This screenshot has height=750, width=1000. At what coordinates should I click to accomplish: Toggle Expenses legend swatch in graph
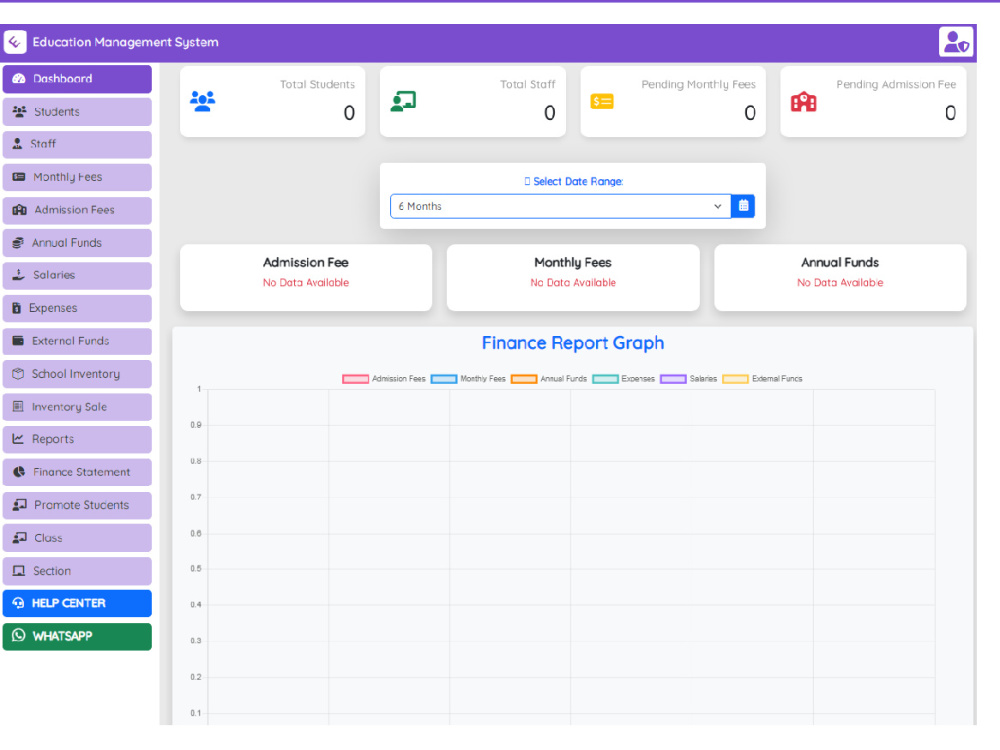(605, 379)
